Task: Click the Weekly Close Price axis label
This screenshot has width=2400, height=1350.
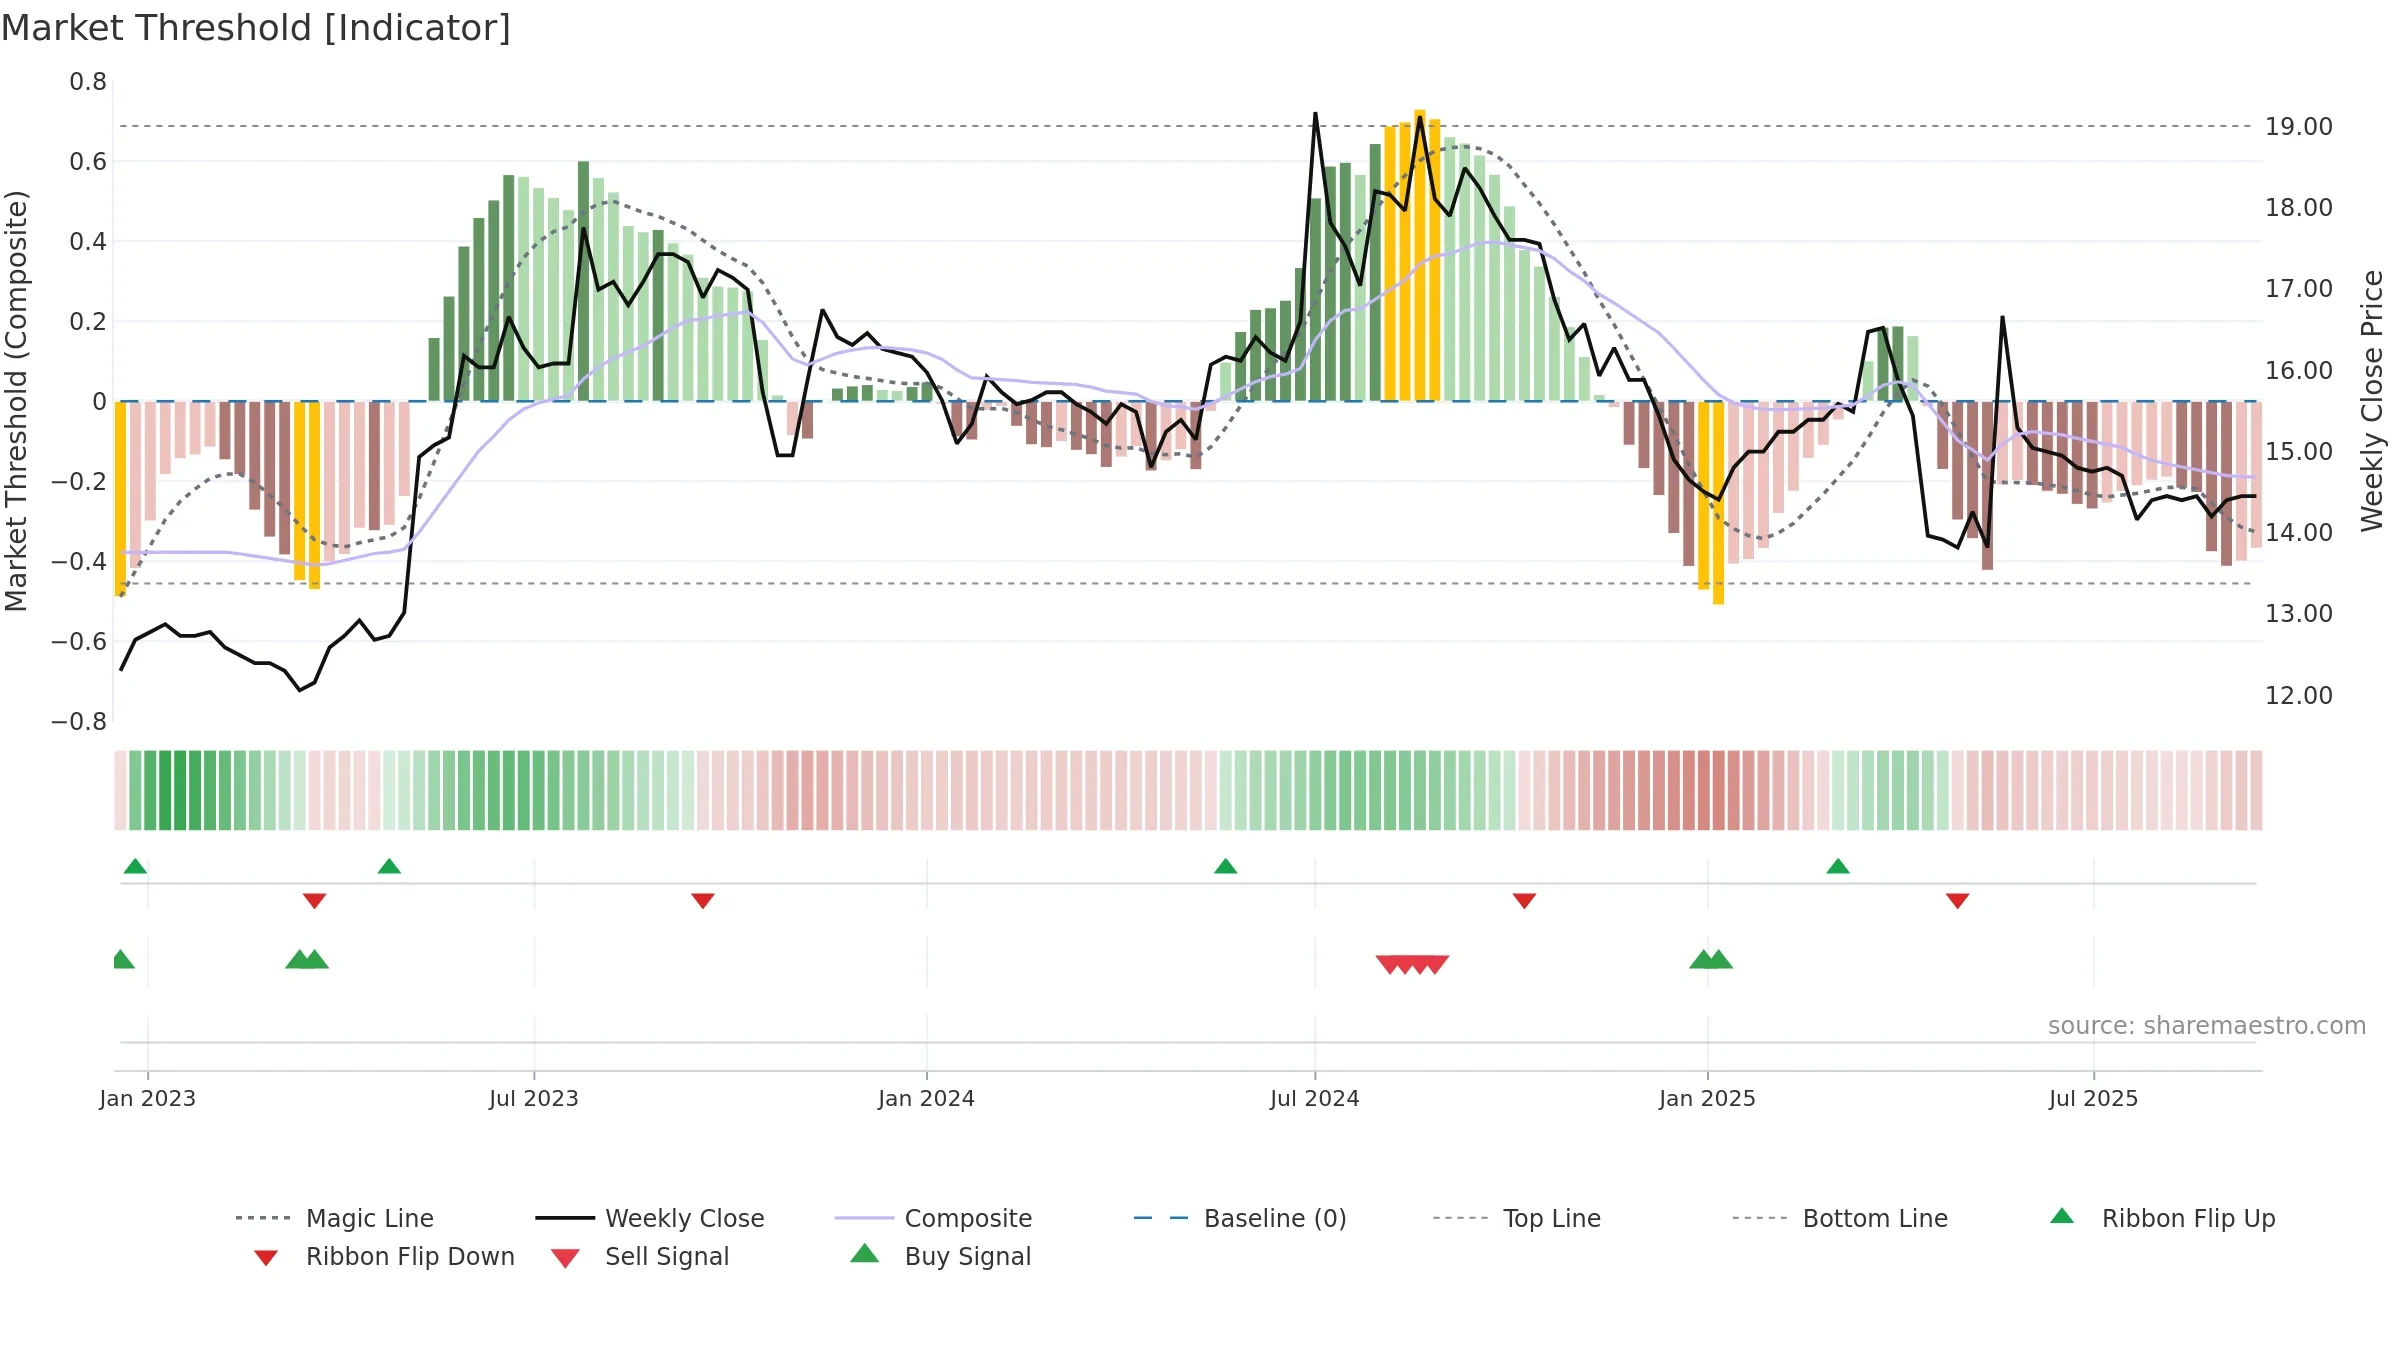Action: 2372,401
